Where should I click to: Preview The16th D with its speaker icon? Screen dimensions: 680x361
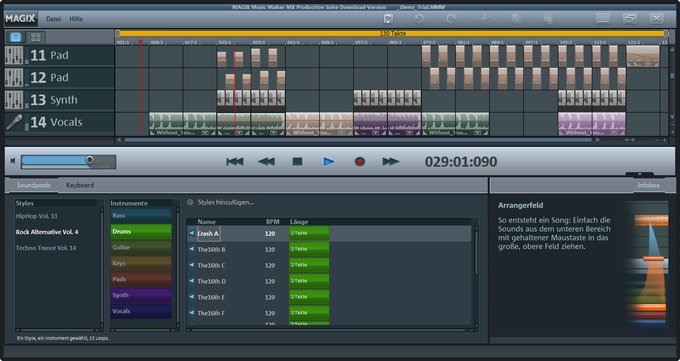click(x=192, y=281)
